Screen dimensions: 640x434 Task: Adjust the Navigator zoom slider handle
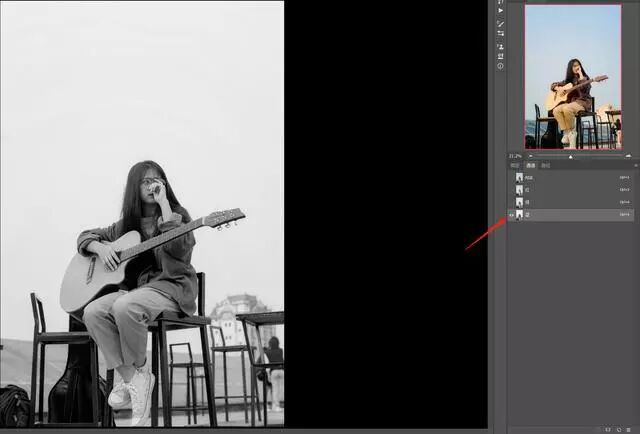tap(571, 157)
